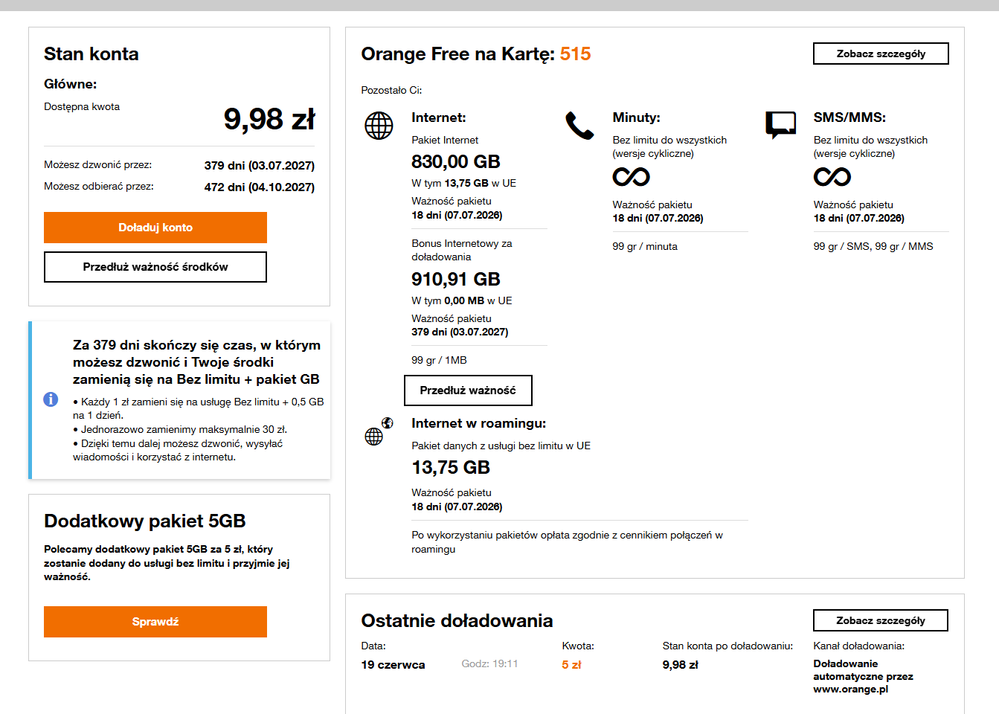Click the Doładuj konto button

(155, 227)
